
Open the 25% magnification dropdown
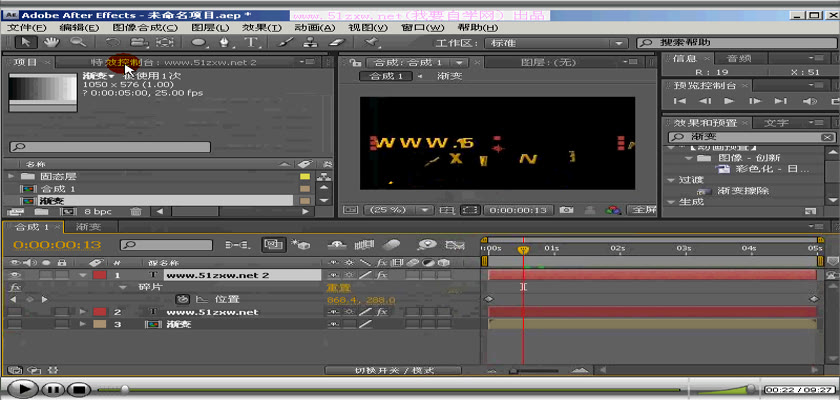tap(398, 210)
